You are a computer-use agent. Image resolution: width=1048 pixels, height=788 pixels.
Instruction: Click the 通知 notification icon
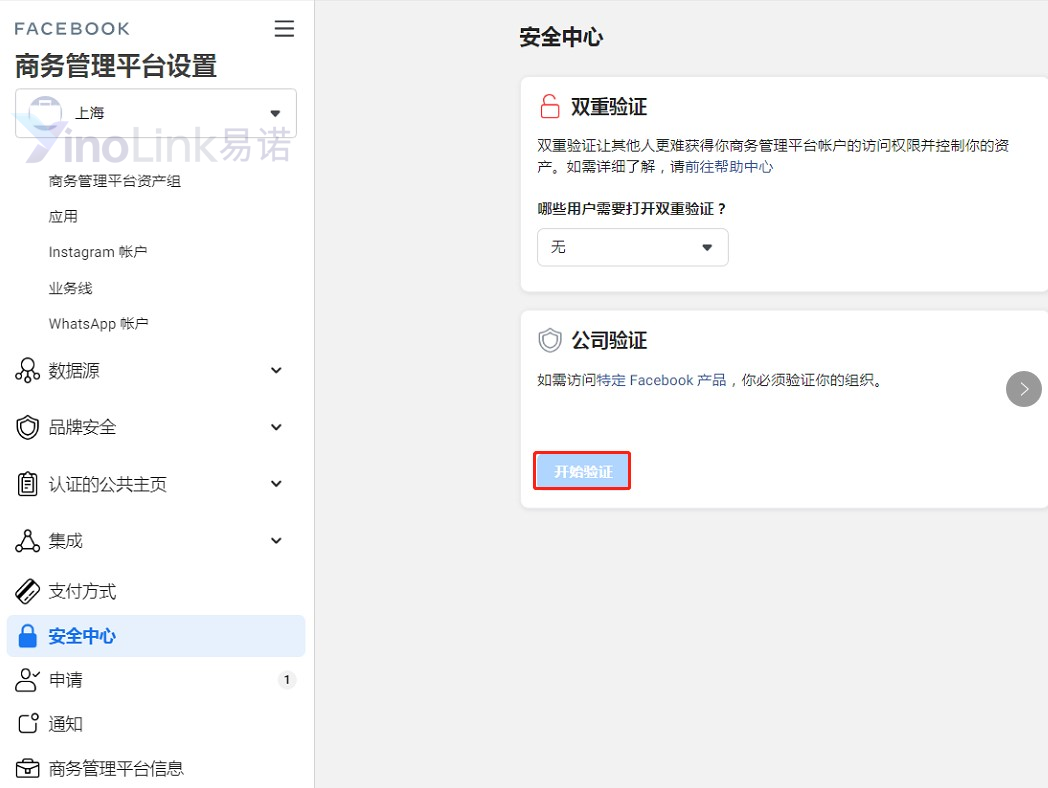(x=28, y=723)
